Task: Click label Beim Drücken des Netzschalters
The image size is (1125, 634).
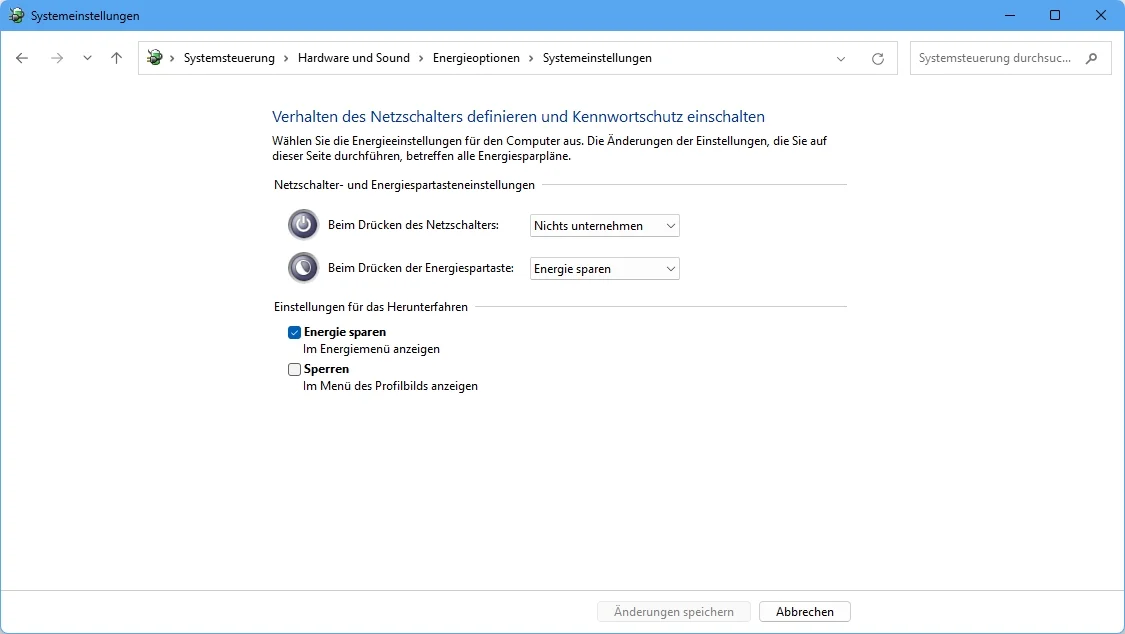Action: click(x=413, y=225)
